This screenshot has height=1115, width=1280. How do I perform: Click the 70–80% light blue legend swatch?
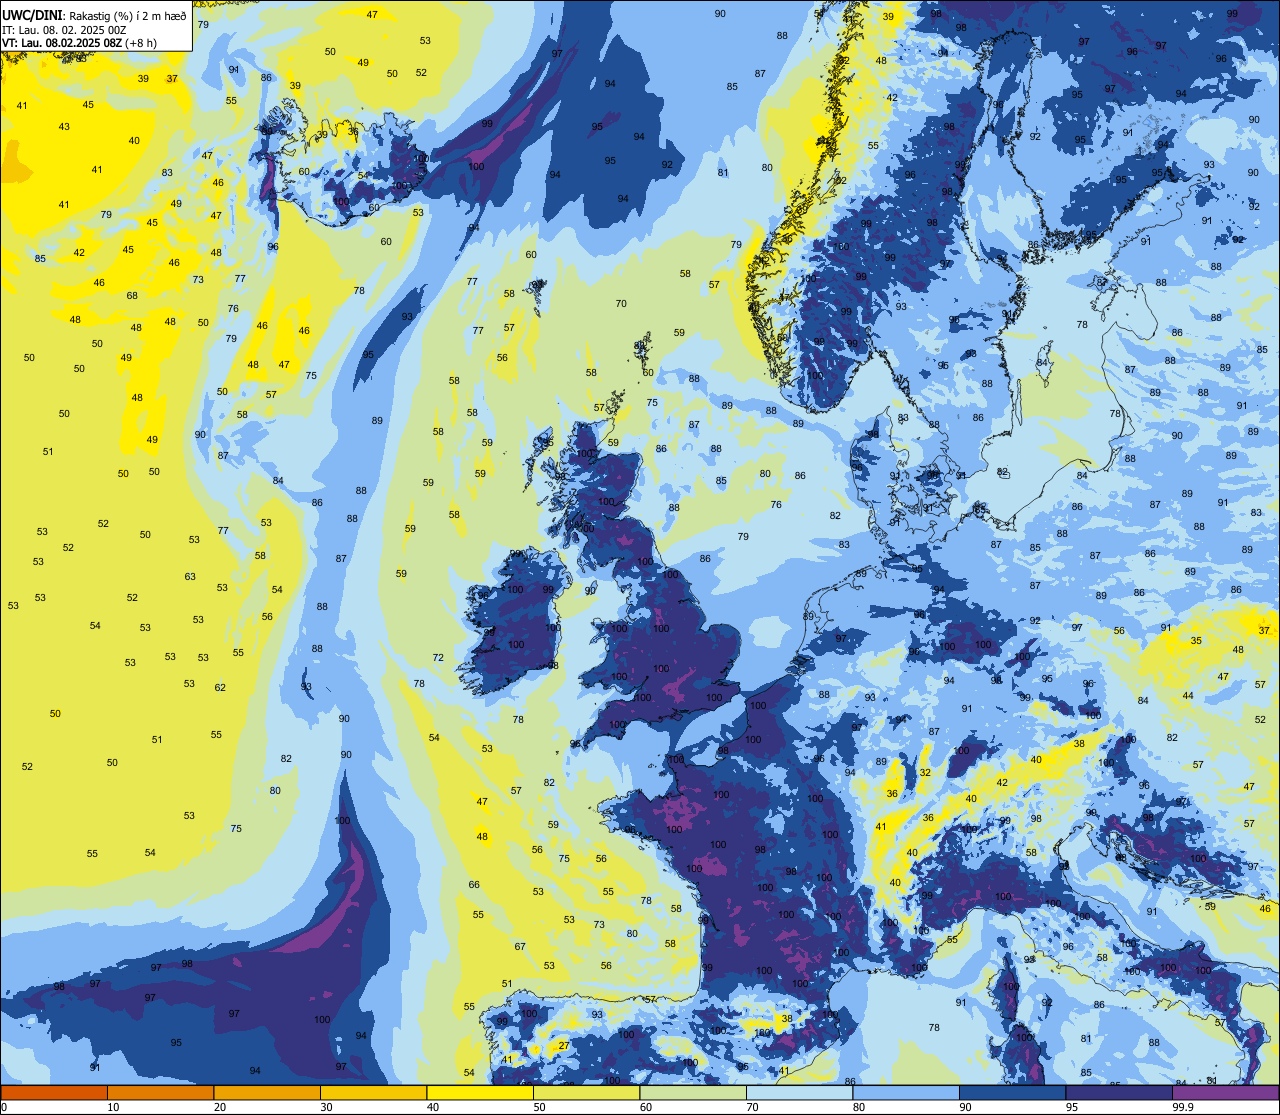click(799, 1092)
